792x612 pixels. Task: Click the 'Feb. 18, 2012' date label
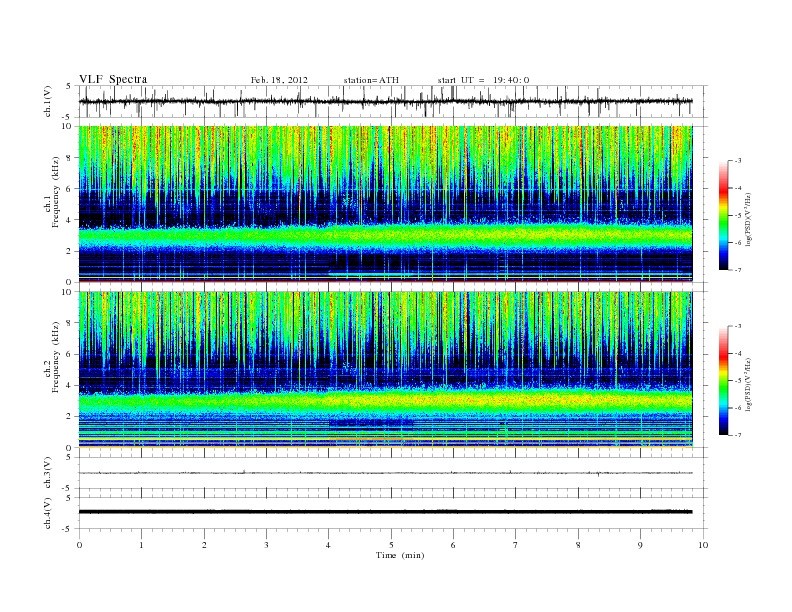click(x=279, y=80)
